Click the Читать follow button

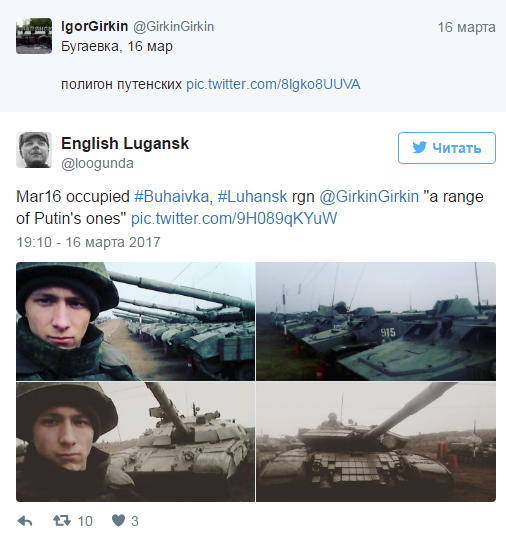pyautogui.click(x=447, y=148)
